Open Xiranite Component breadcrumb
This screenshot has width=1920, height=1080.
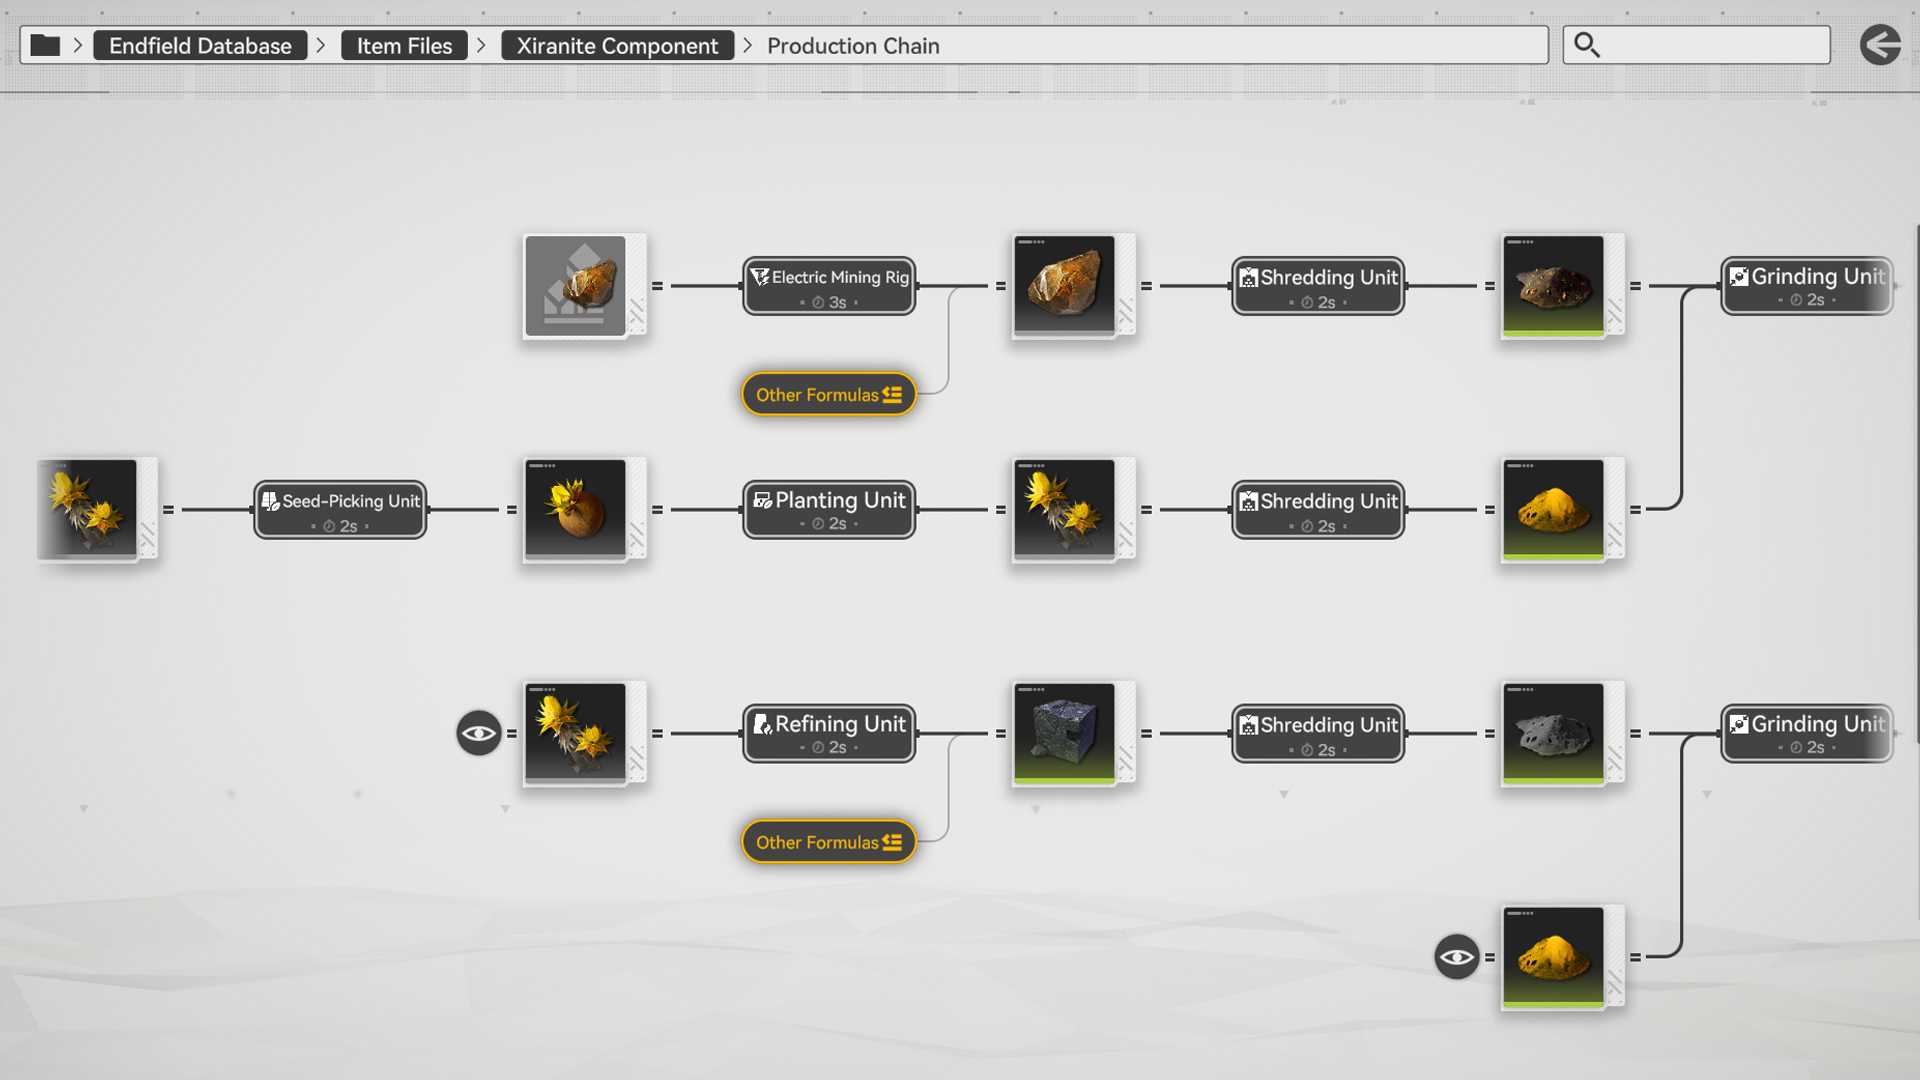[x=617, y=45]
